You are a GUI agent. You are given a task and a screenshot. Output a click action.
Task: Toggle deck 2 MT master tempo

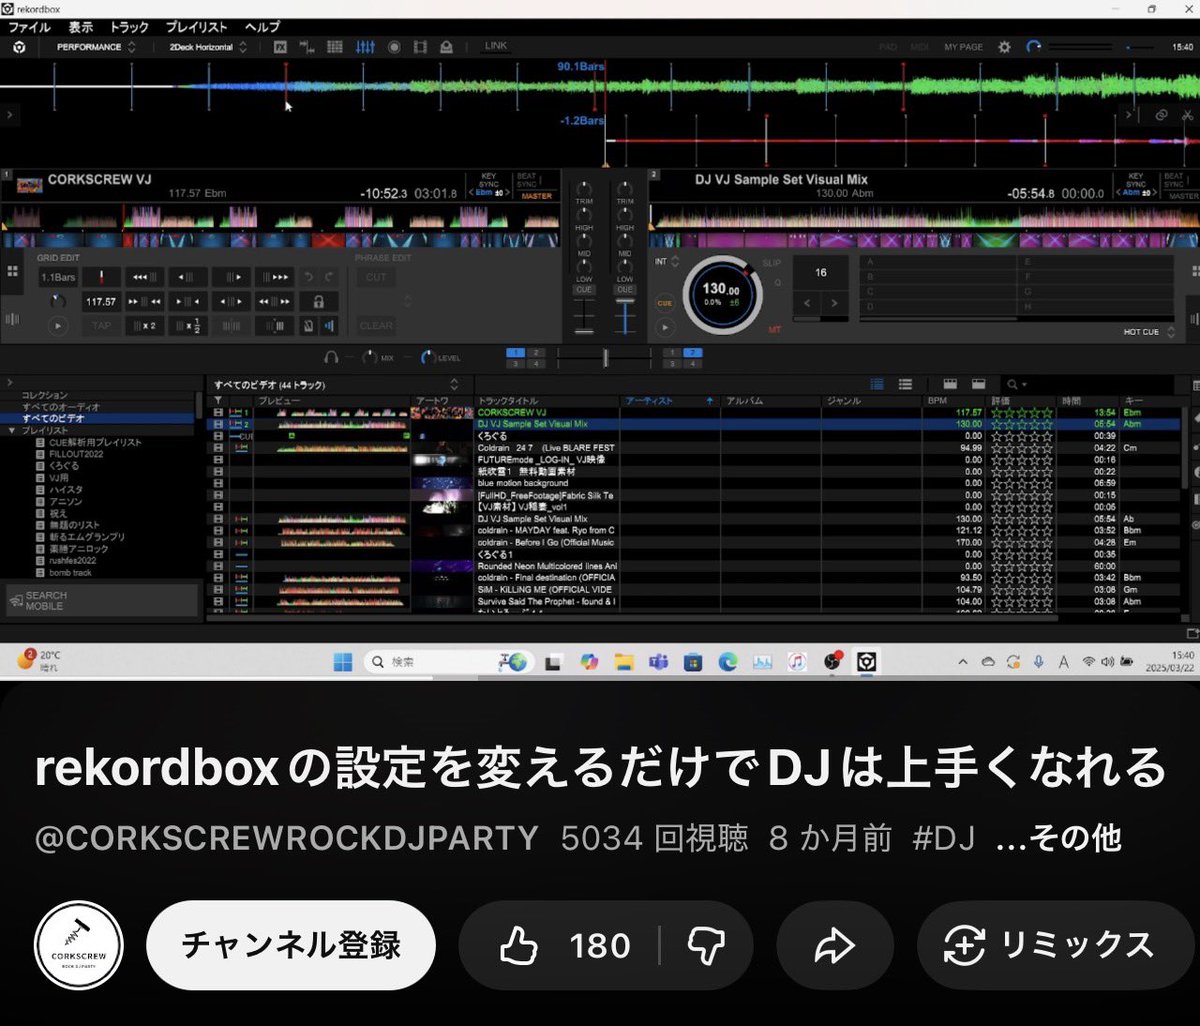(774, 329)
